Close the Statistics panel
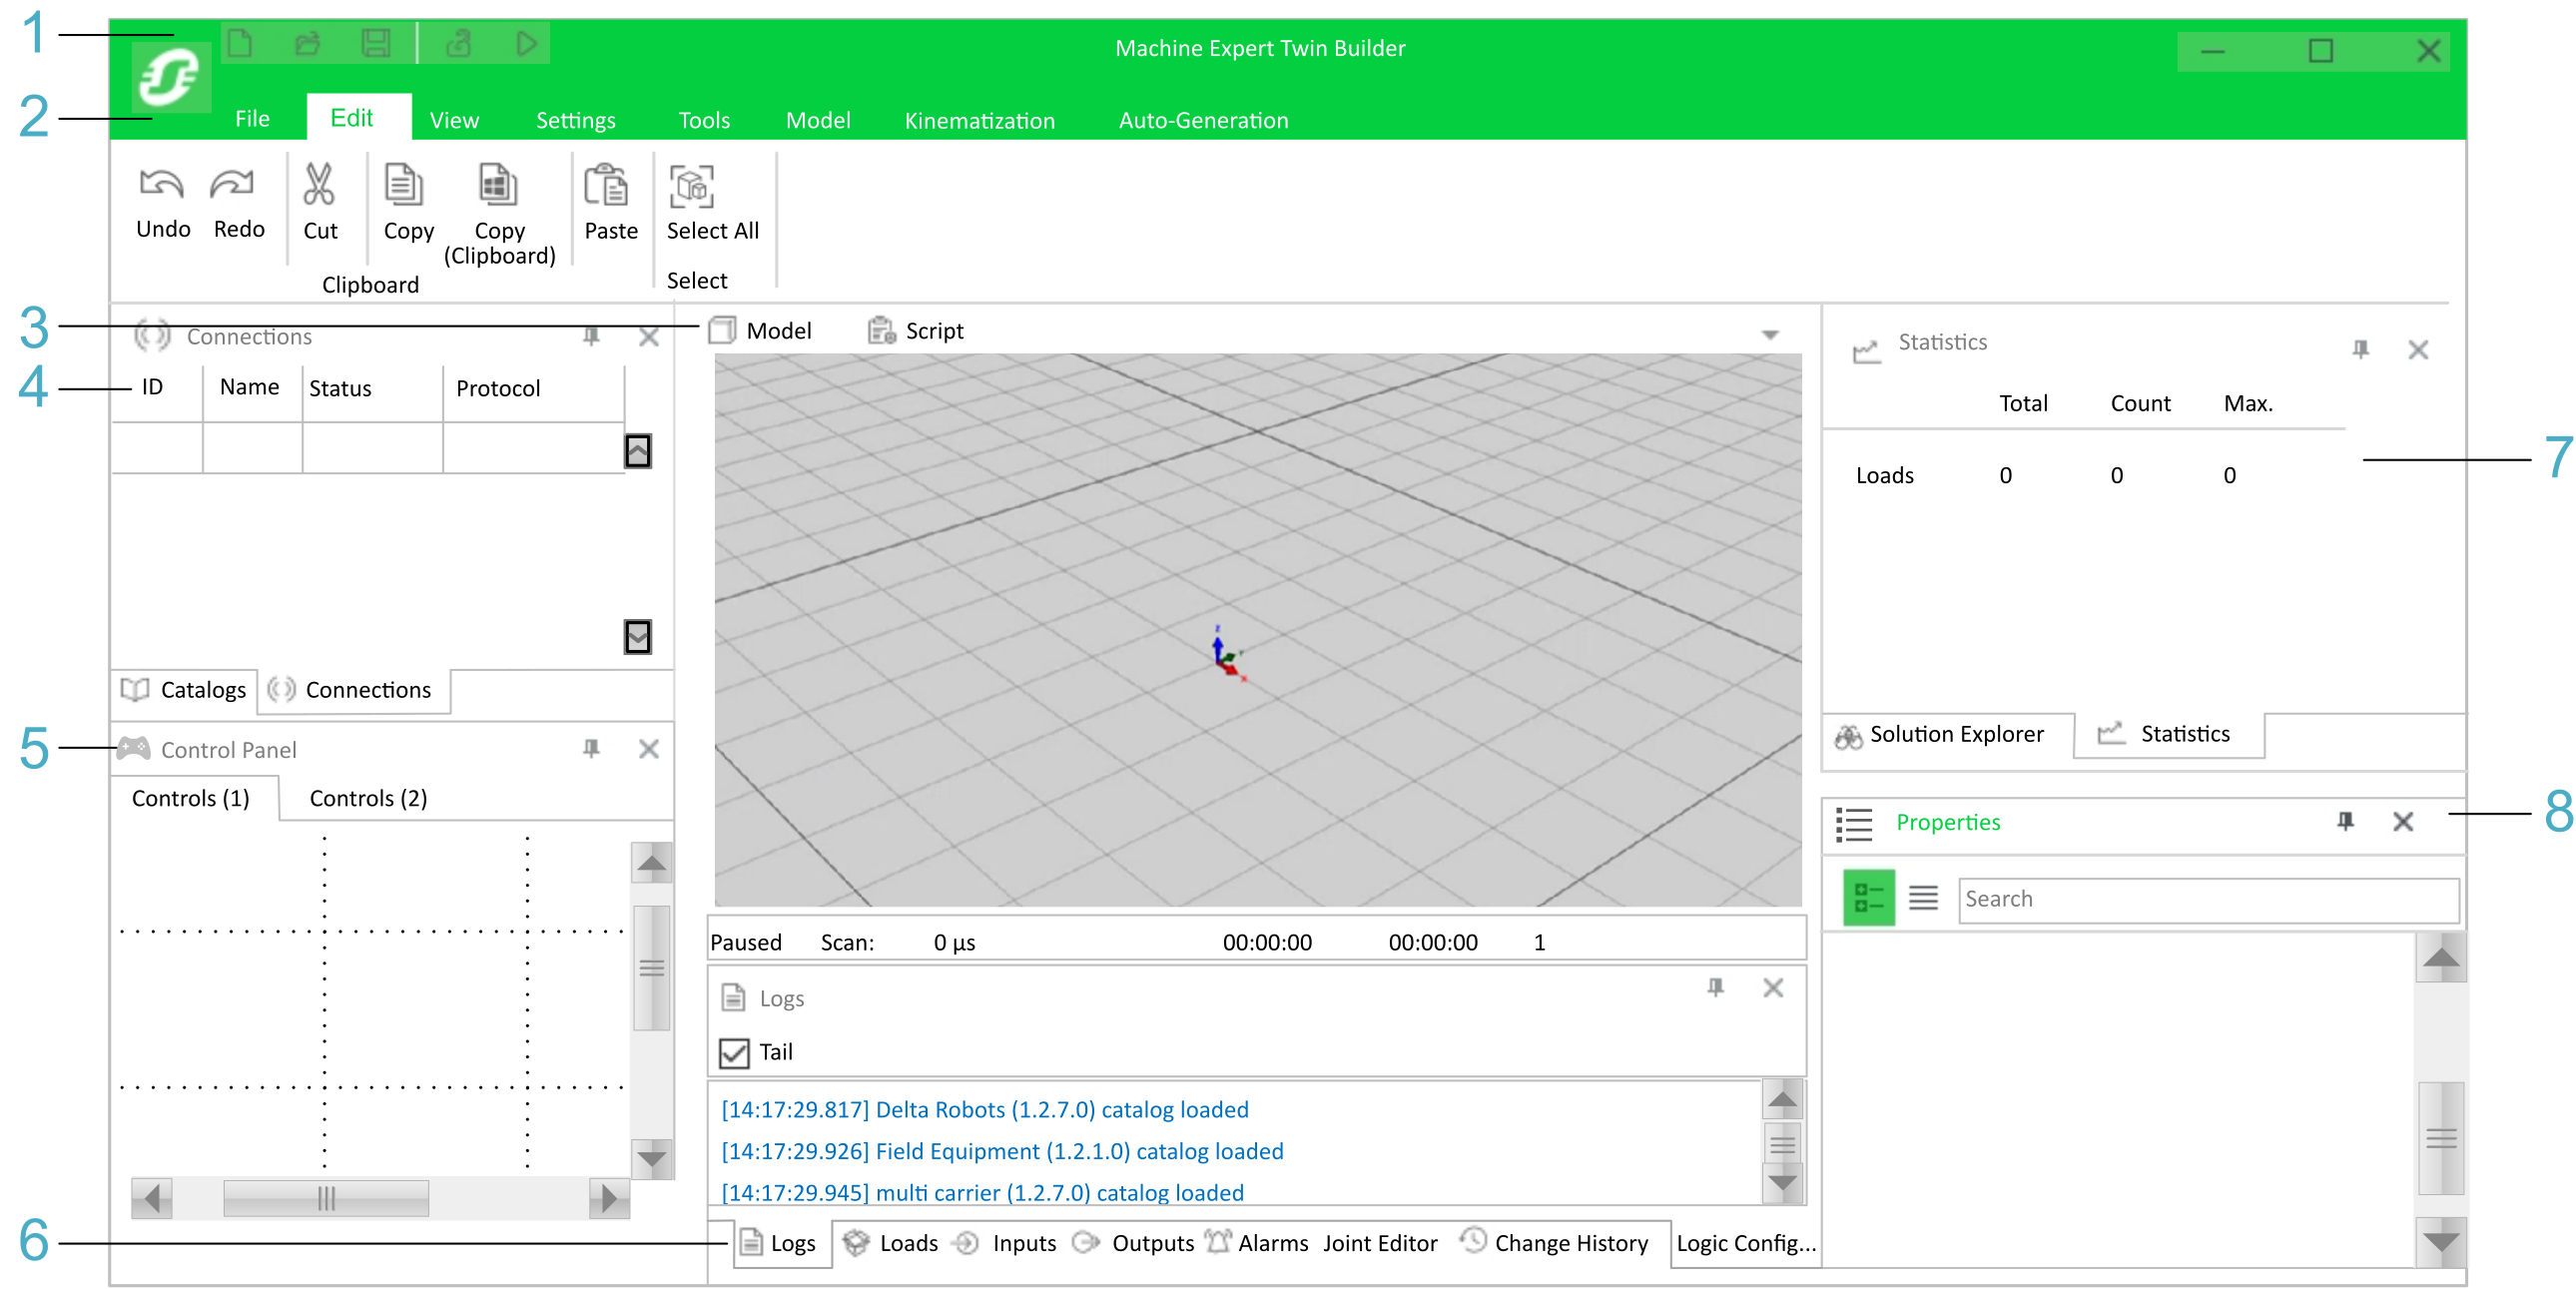The width and height of the screenshot is (2576, 1289). click(2418, 349)
